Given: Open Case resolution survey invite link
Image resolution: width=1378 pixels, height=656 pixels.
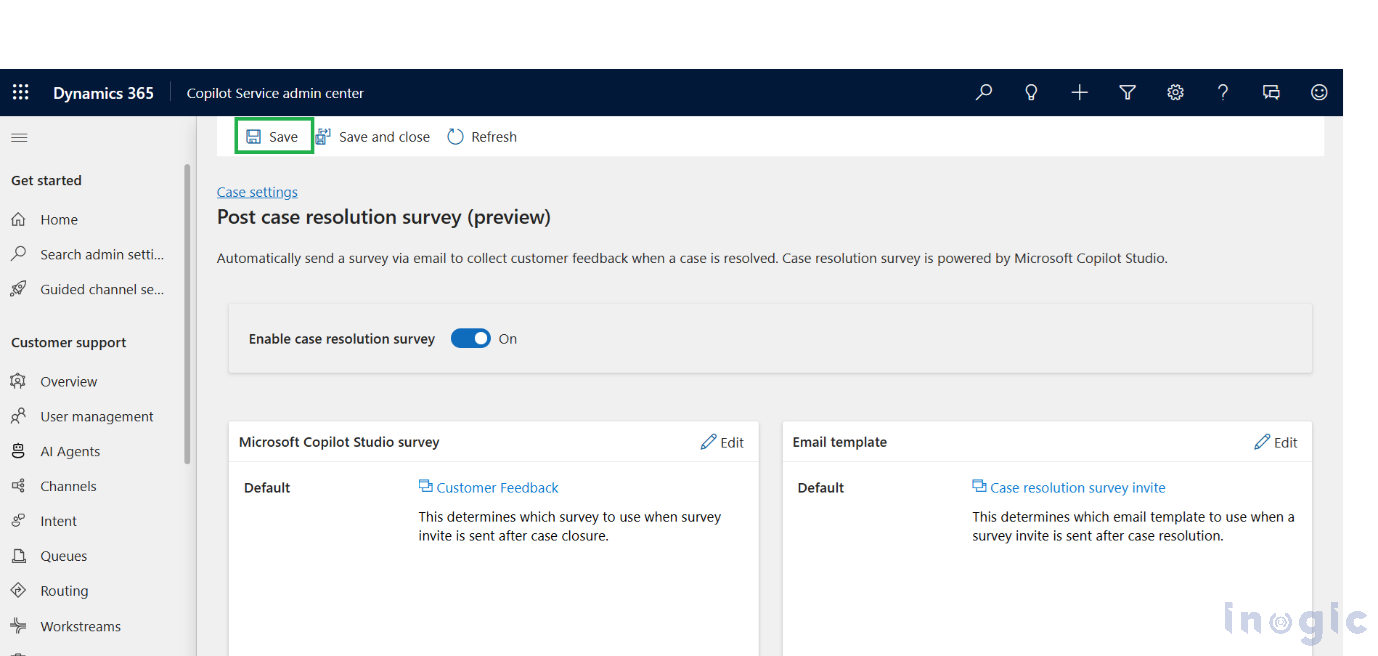Looking at the screenshot, I should 1077,488.
